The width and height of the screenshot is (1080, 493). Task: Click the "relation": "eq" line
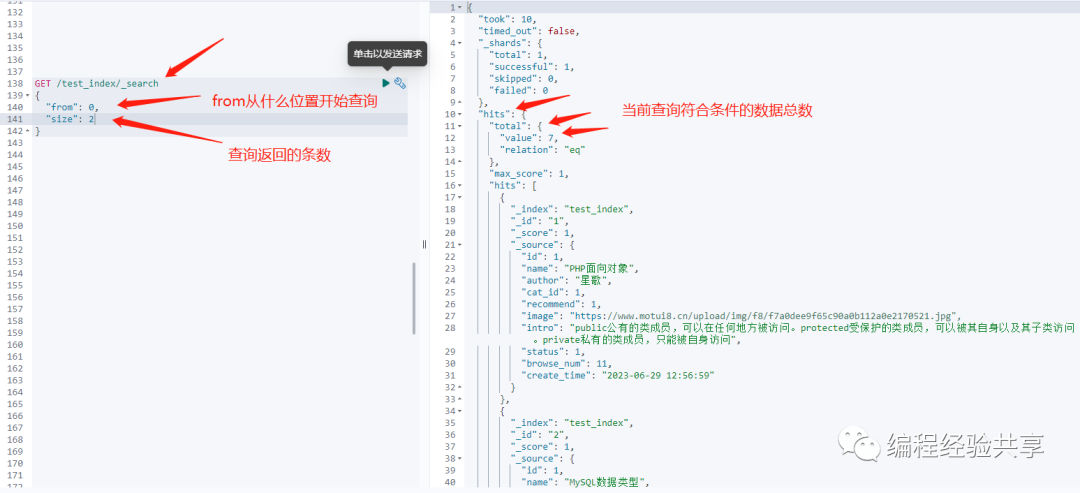tap(541, 149)
